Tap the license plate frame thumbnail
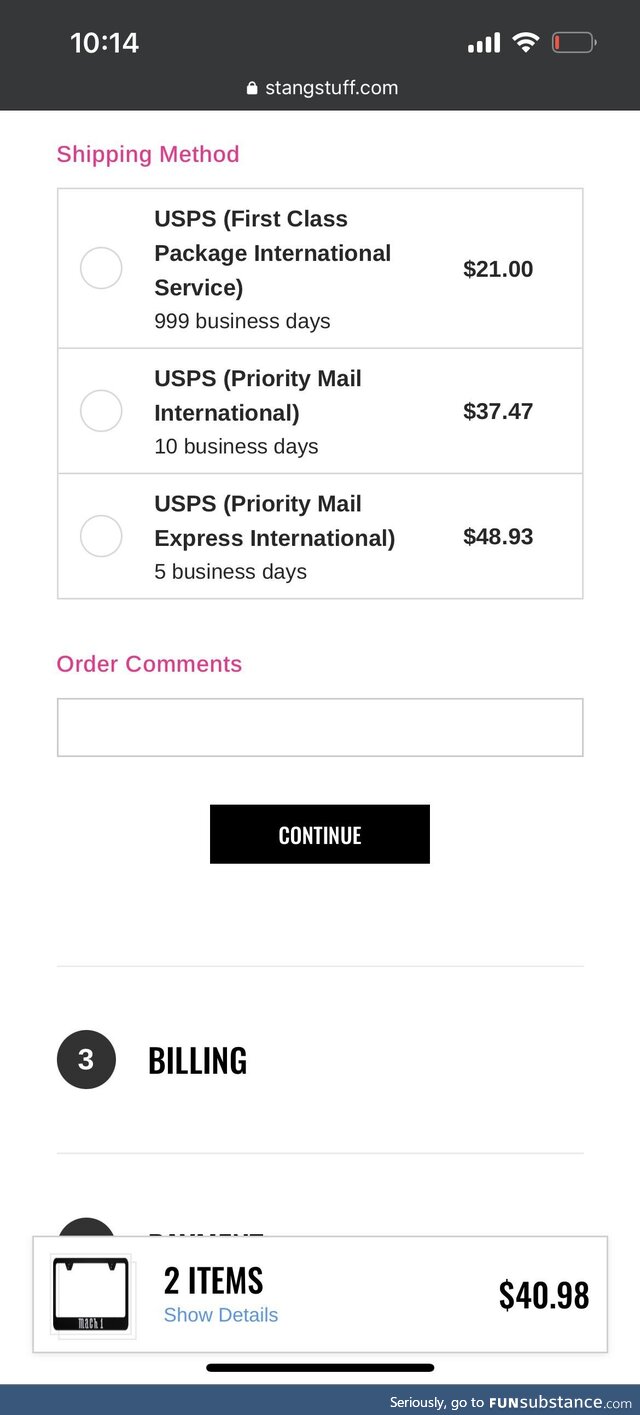The width and height of the screenshot is (640, 1415). coord(90,1295)
